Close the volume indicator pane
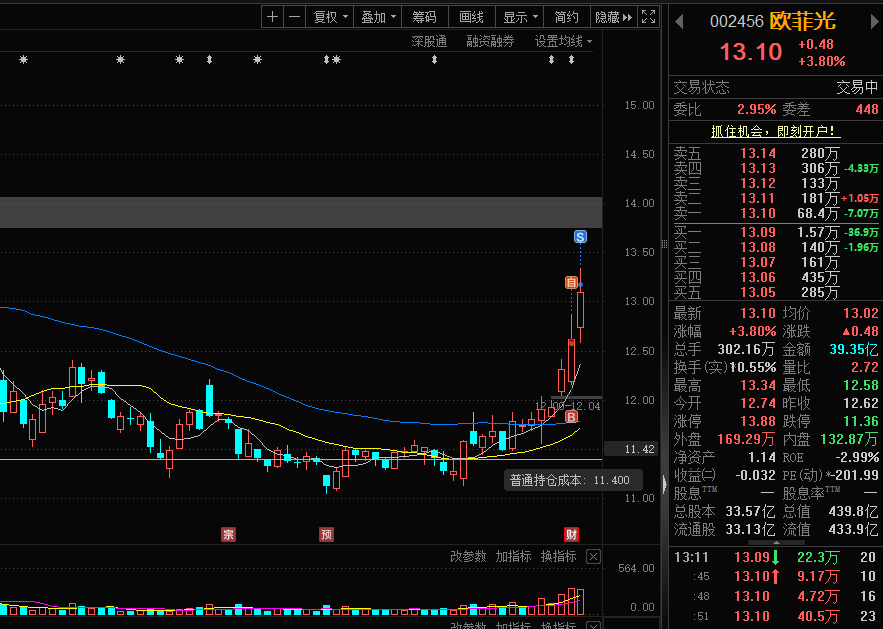The image size is (883, 629). pyautogui.click(x=593, y=557)
